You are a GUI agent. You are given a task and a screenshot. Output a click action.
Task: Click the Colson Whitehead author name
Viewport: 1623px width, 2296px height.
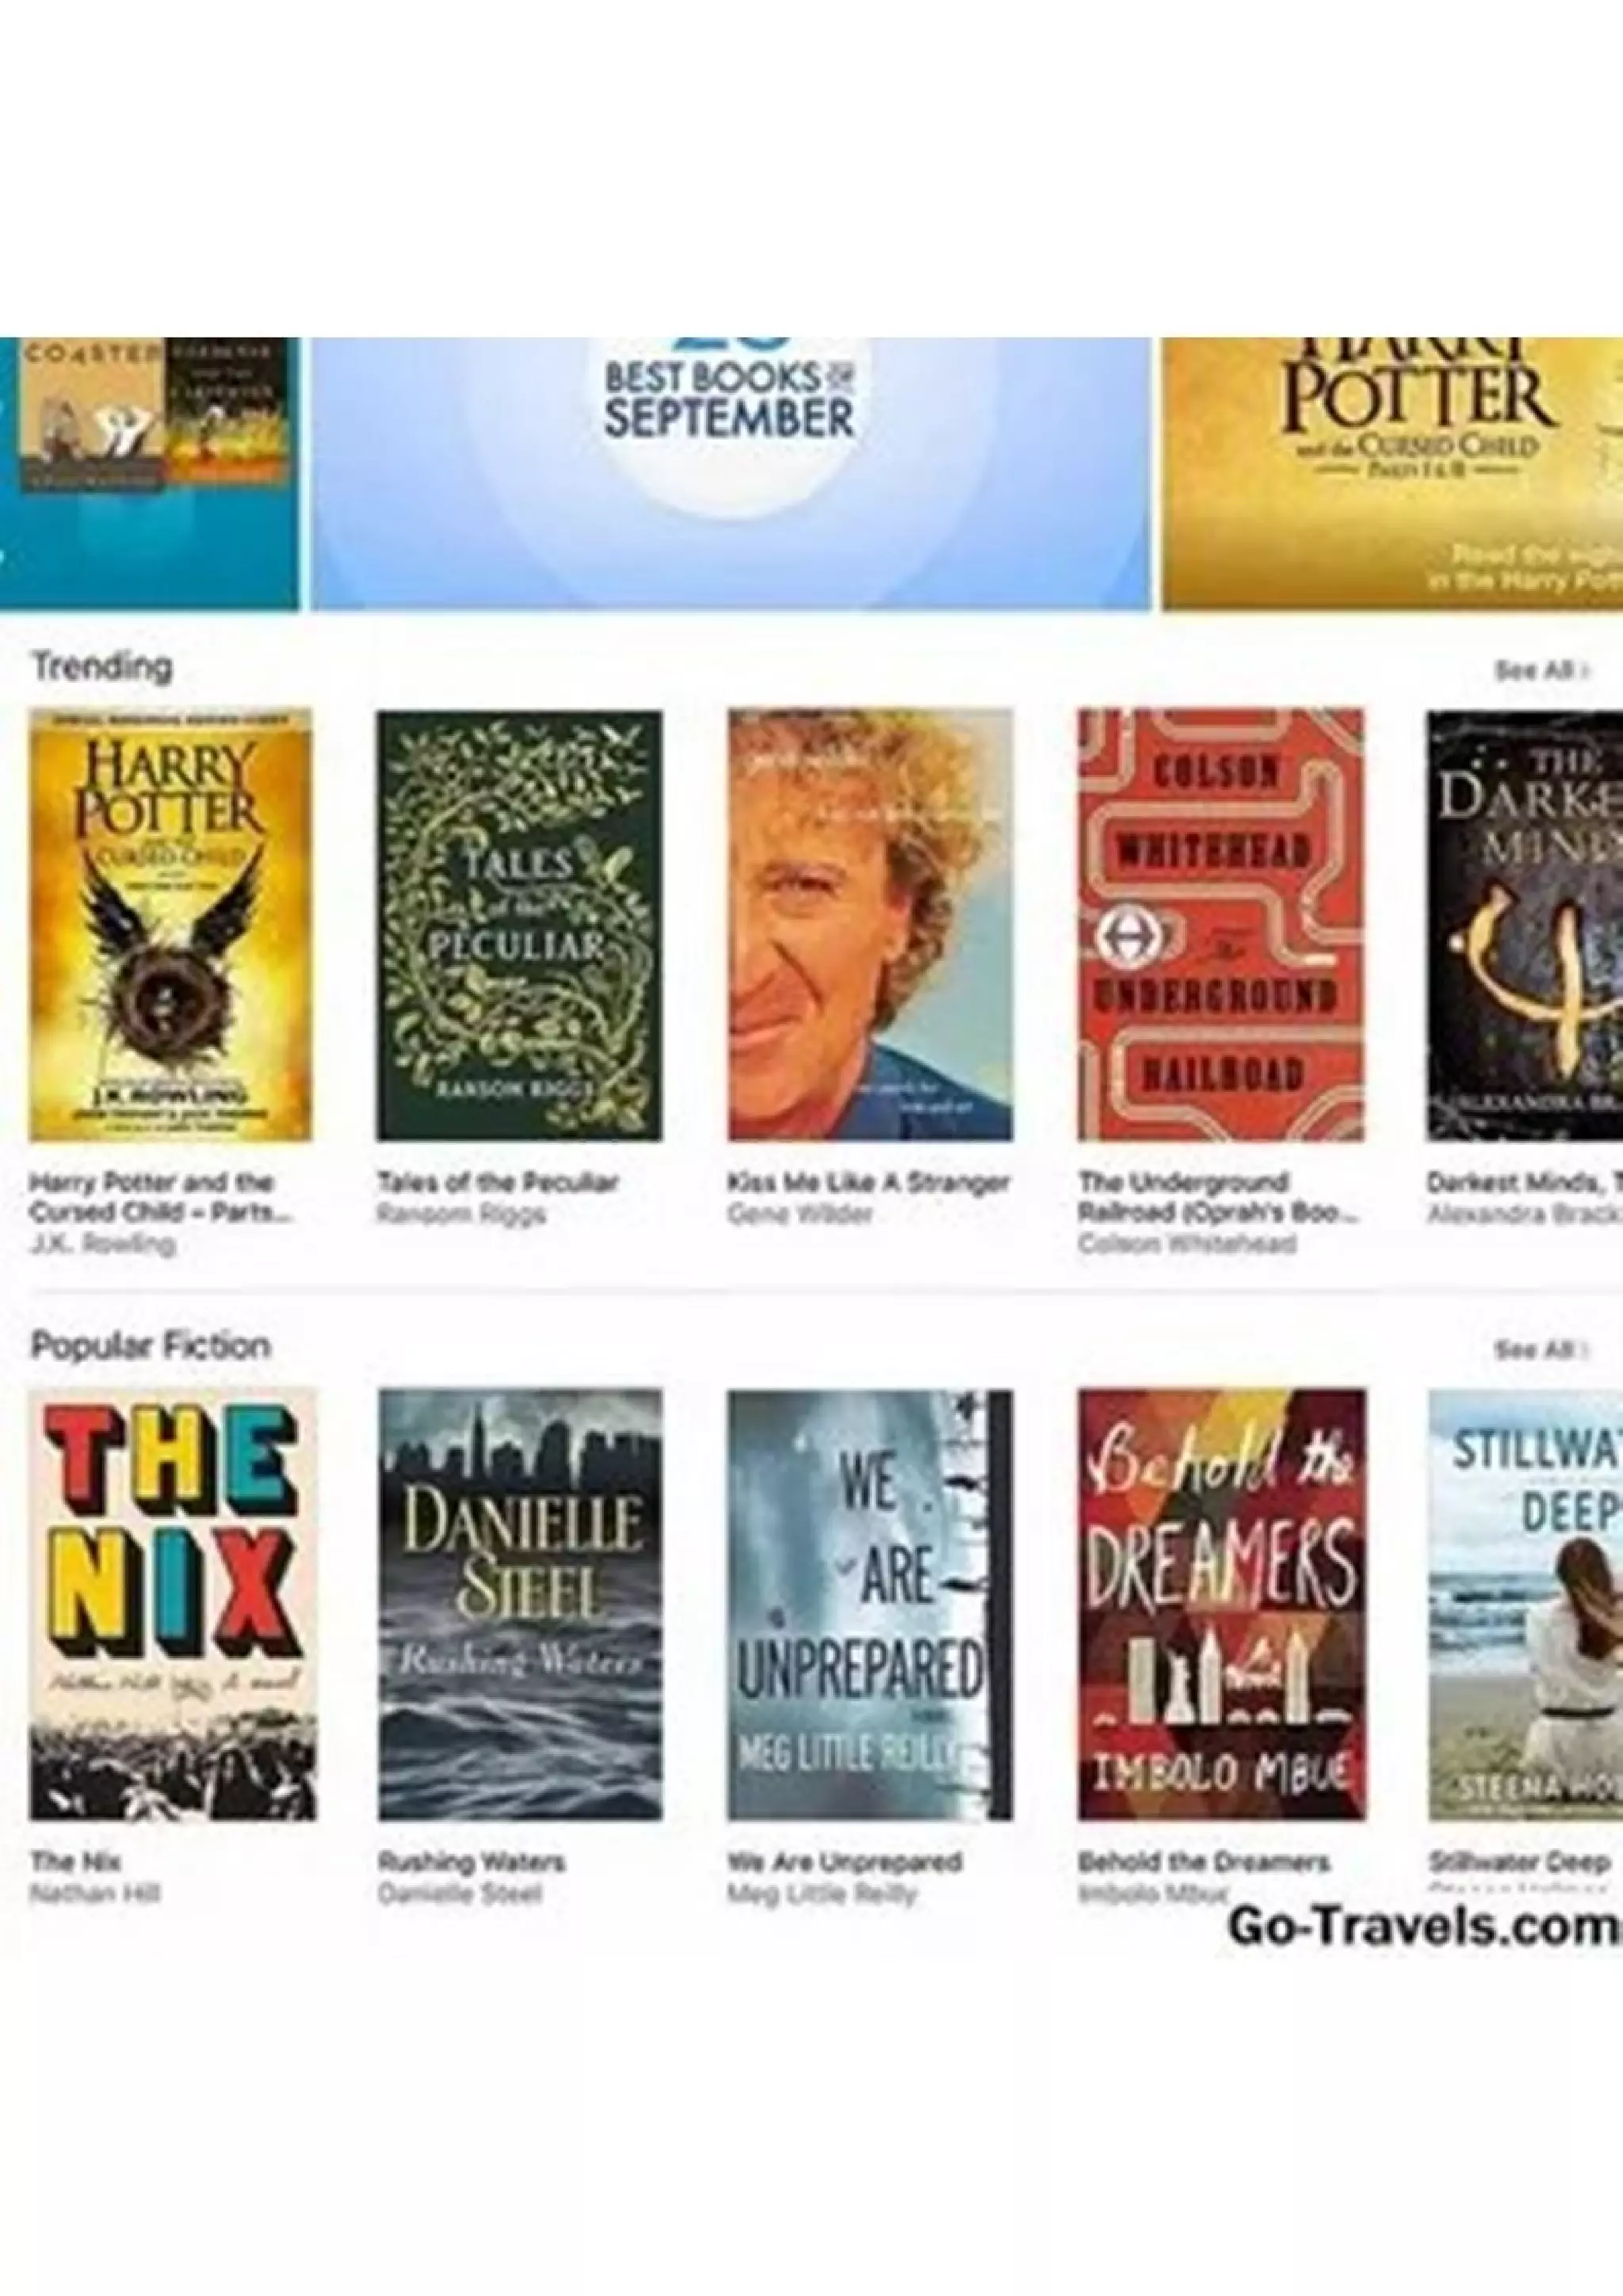point(1187,1244)
